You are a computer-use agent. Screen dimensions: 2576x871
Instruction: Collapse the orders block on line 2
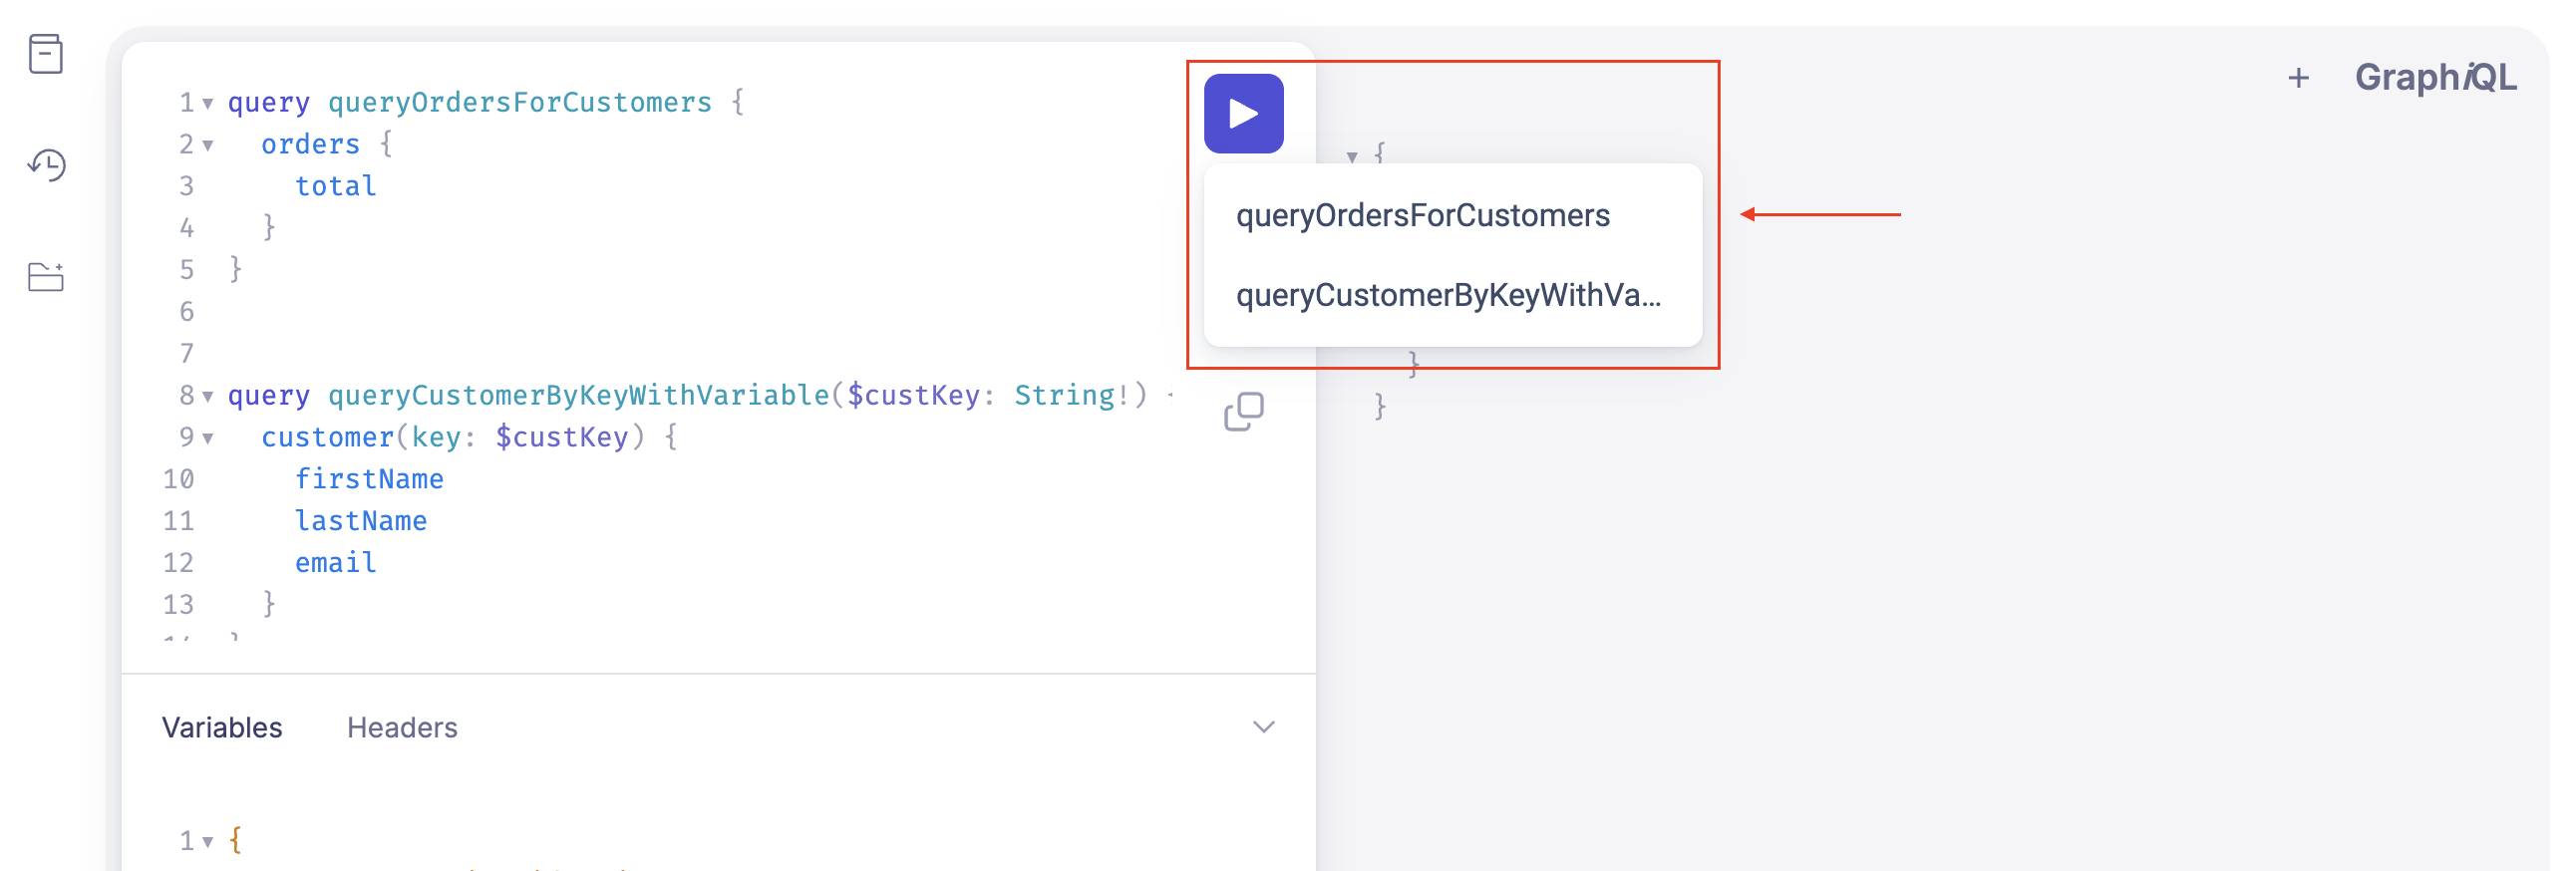tap(208, 146)
